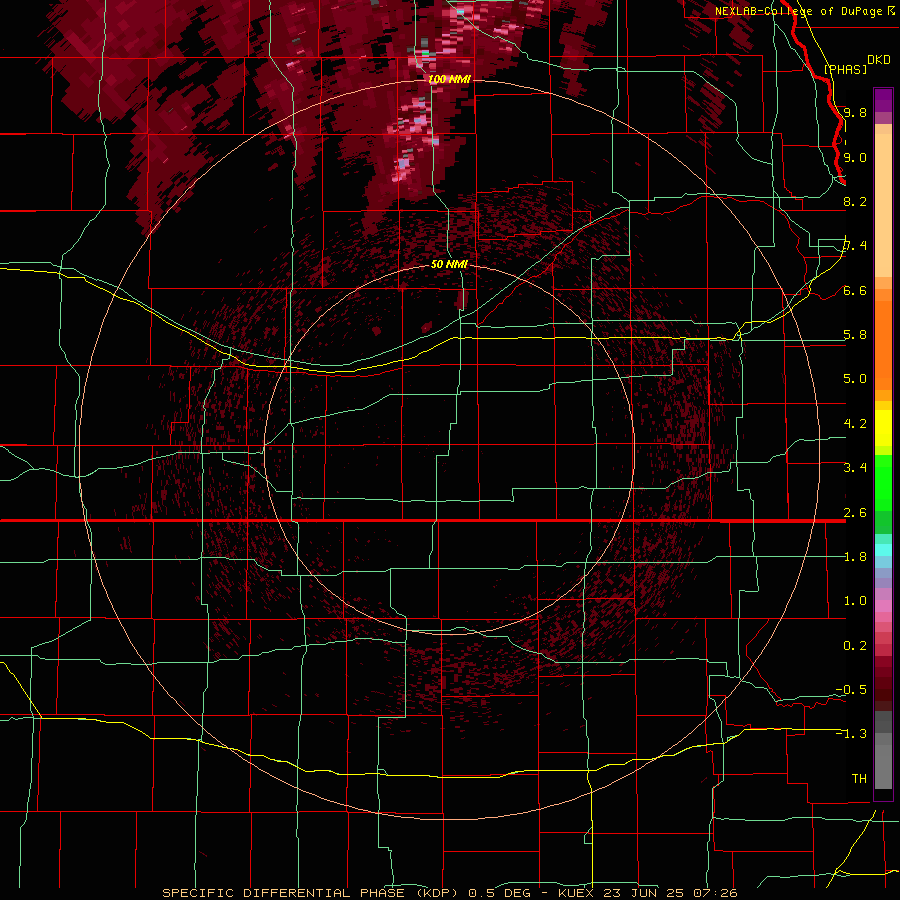Click the 8.2 value on the color scale
This screenshot has height=900, width=900.
click(855, 201)
